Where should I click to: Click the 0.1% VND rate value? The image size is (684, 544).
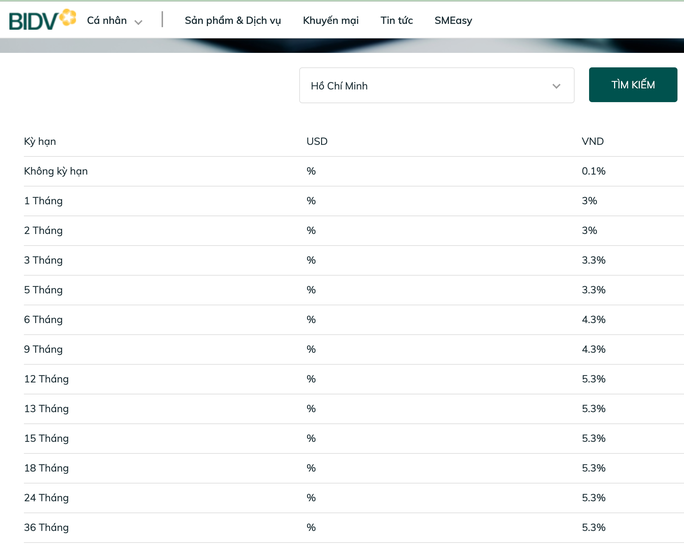[x=593, y=171]
